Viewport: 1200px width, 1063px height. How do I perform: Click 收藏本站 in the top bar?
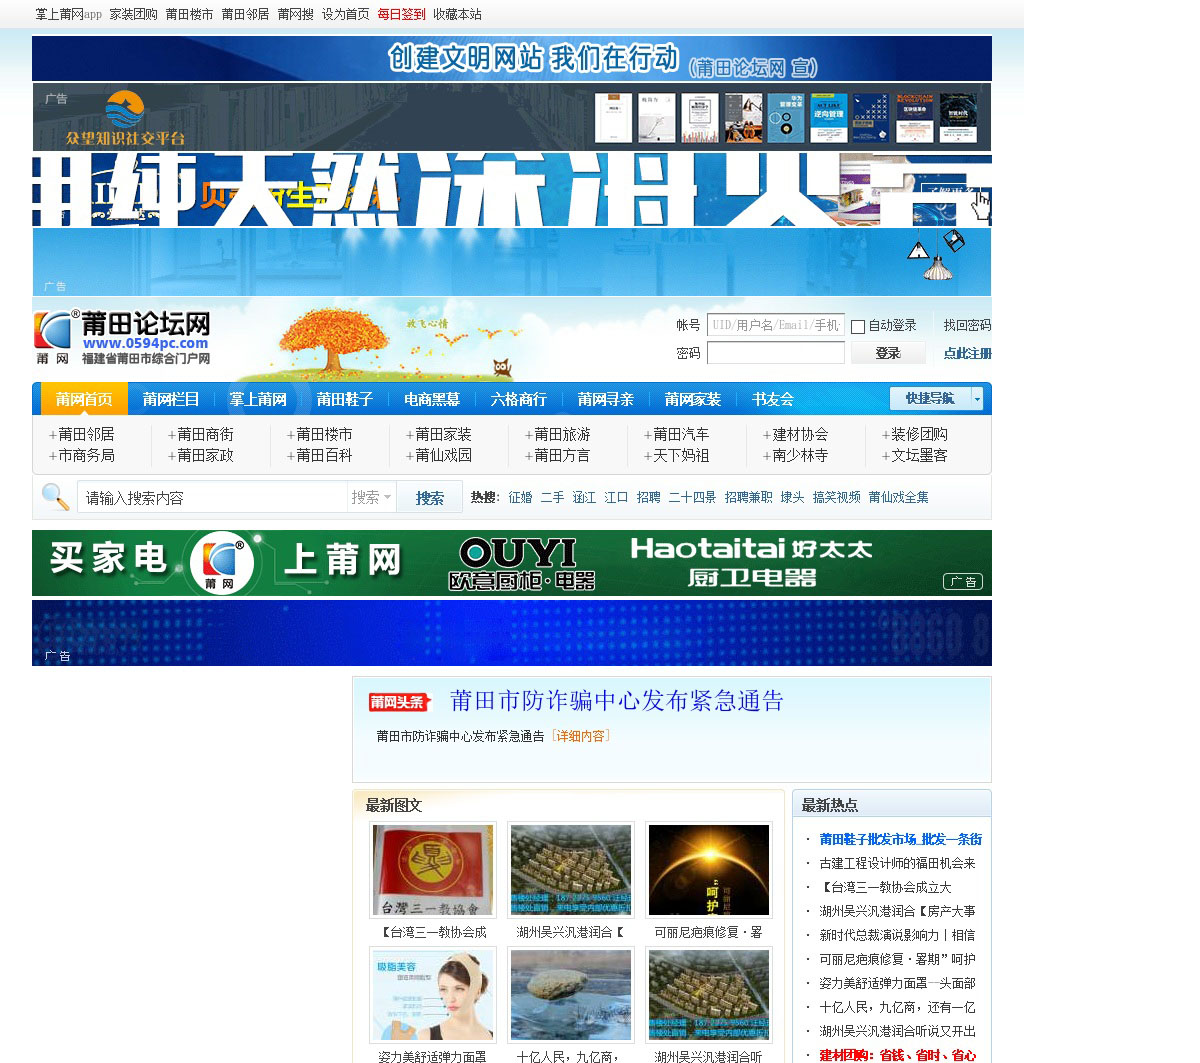[x=457, y=14]
